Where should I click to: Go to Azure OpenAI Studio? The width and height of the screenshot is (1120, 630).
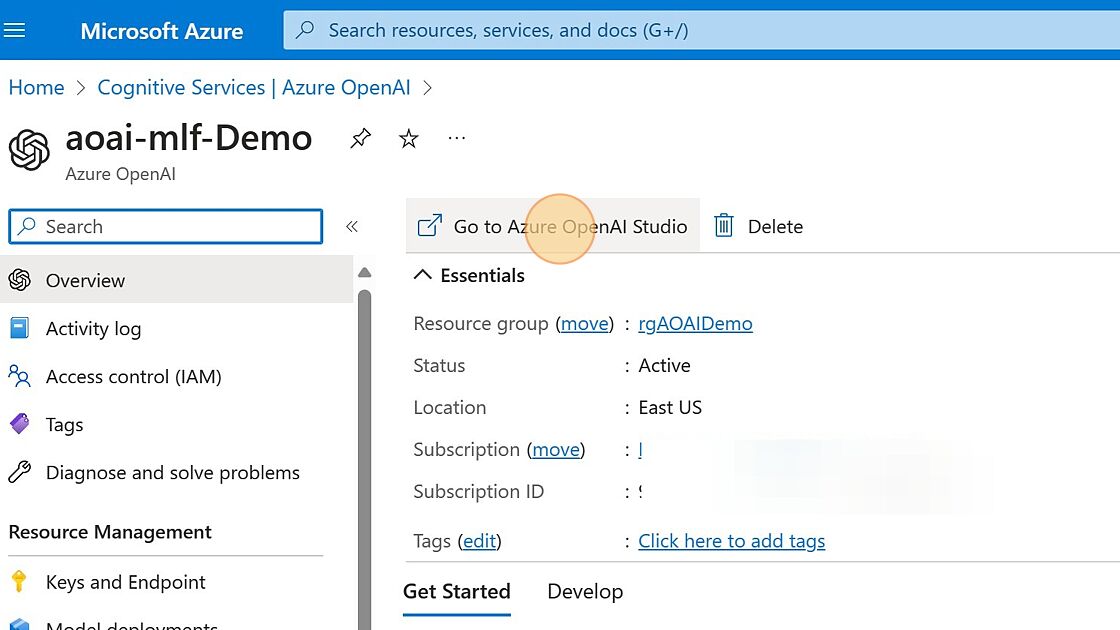pos(553,226)
